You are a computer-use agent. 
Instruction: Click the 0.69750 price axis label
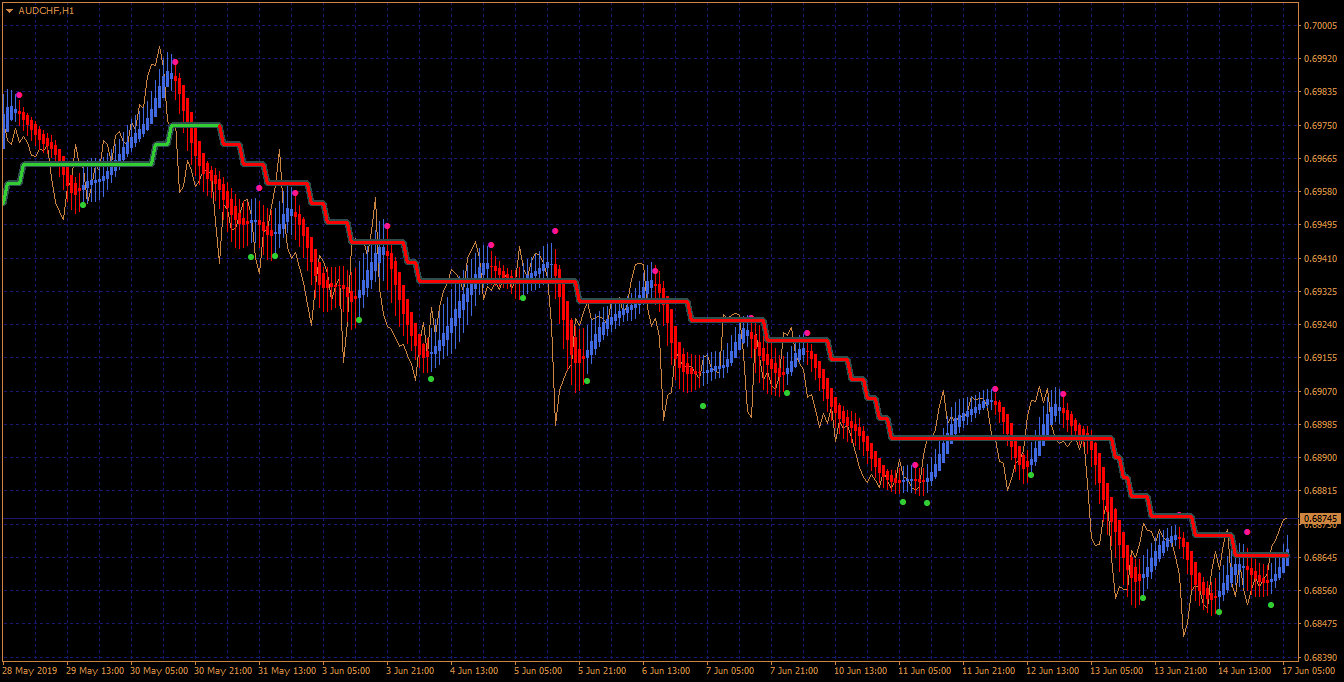(x=1319, y=125)
